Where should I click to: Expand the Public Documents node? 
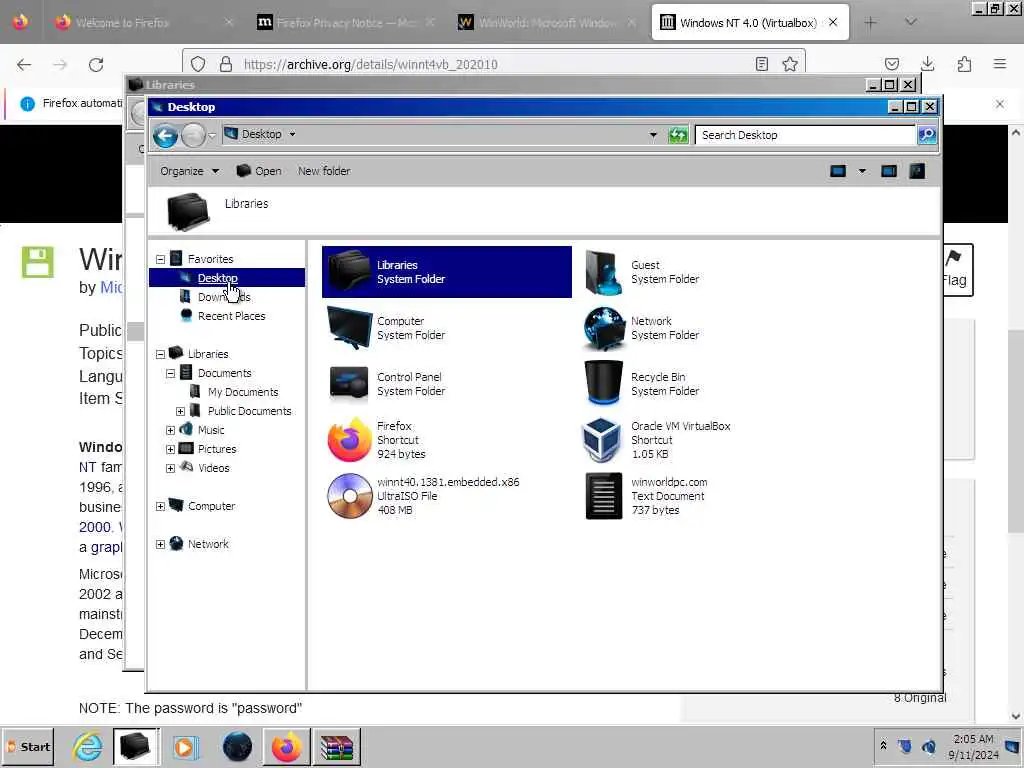180,411
